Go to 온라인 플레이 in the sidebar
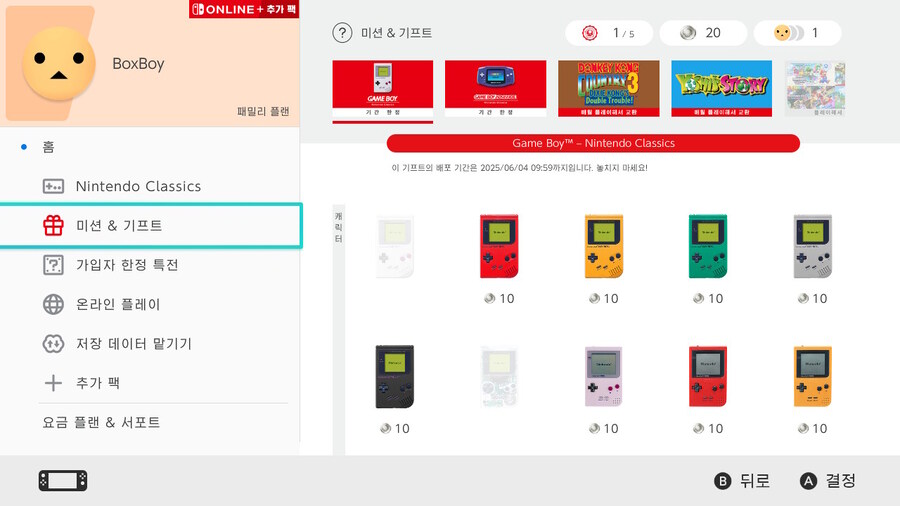Viewport: 900px width, 506px height. click(x=150, y=304)
